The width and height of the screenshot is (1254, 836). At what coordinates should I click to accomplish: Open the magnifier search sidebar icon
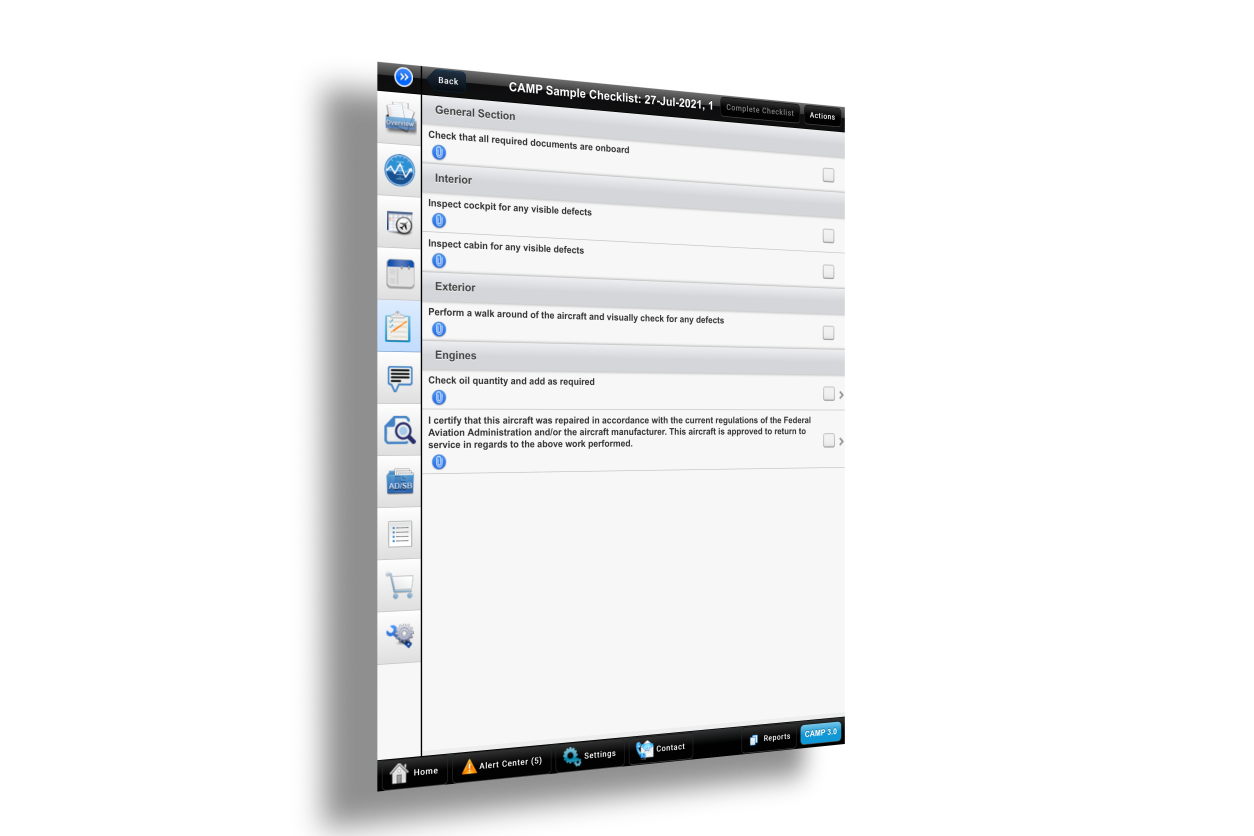(x=399, y=431)
